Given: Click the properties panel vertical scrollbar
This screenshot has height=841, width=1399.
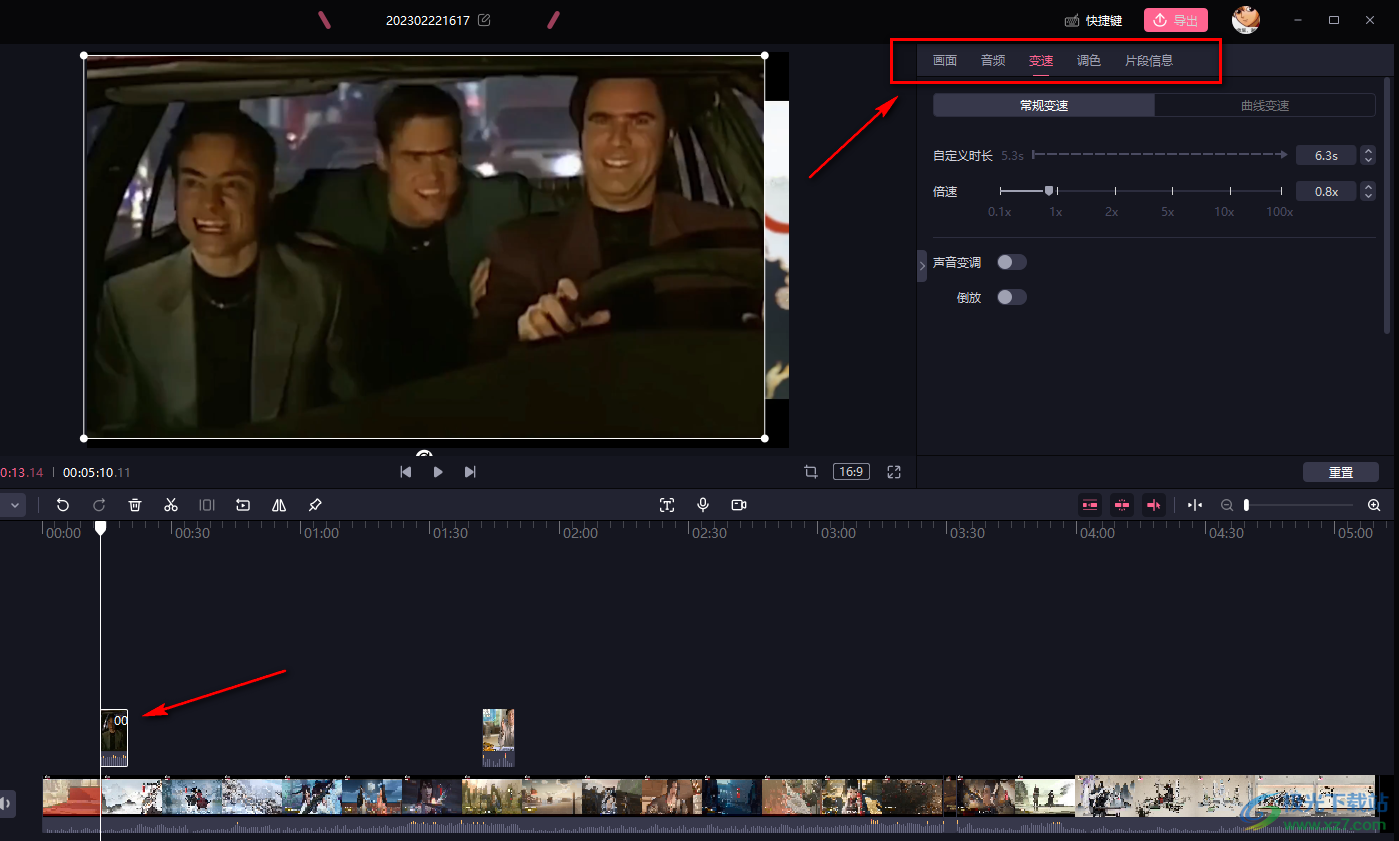Looking at the screenshot, I should click(x=1387, y=205).
